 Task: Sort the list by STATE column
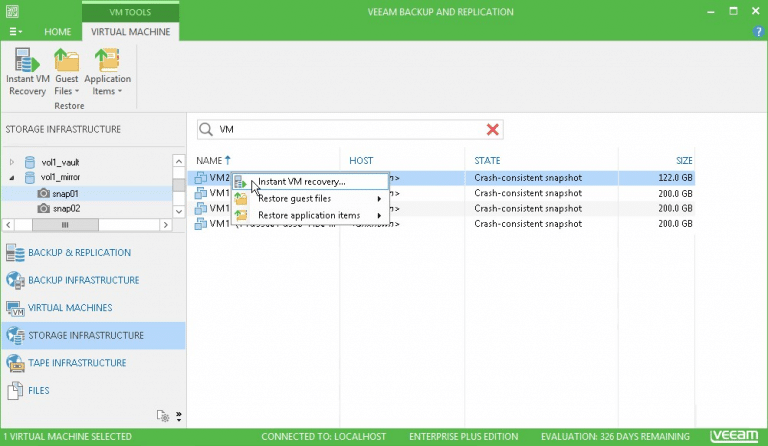pyautogui.click(x=487, y=161)
